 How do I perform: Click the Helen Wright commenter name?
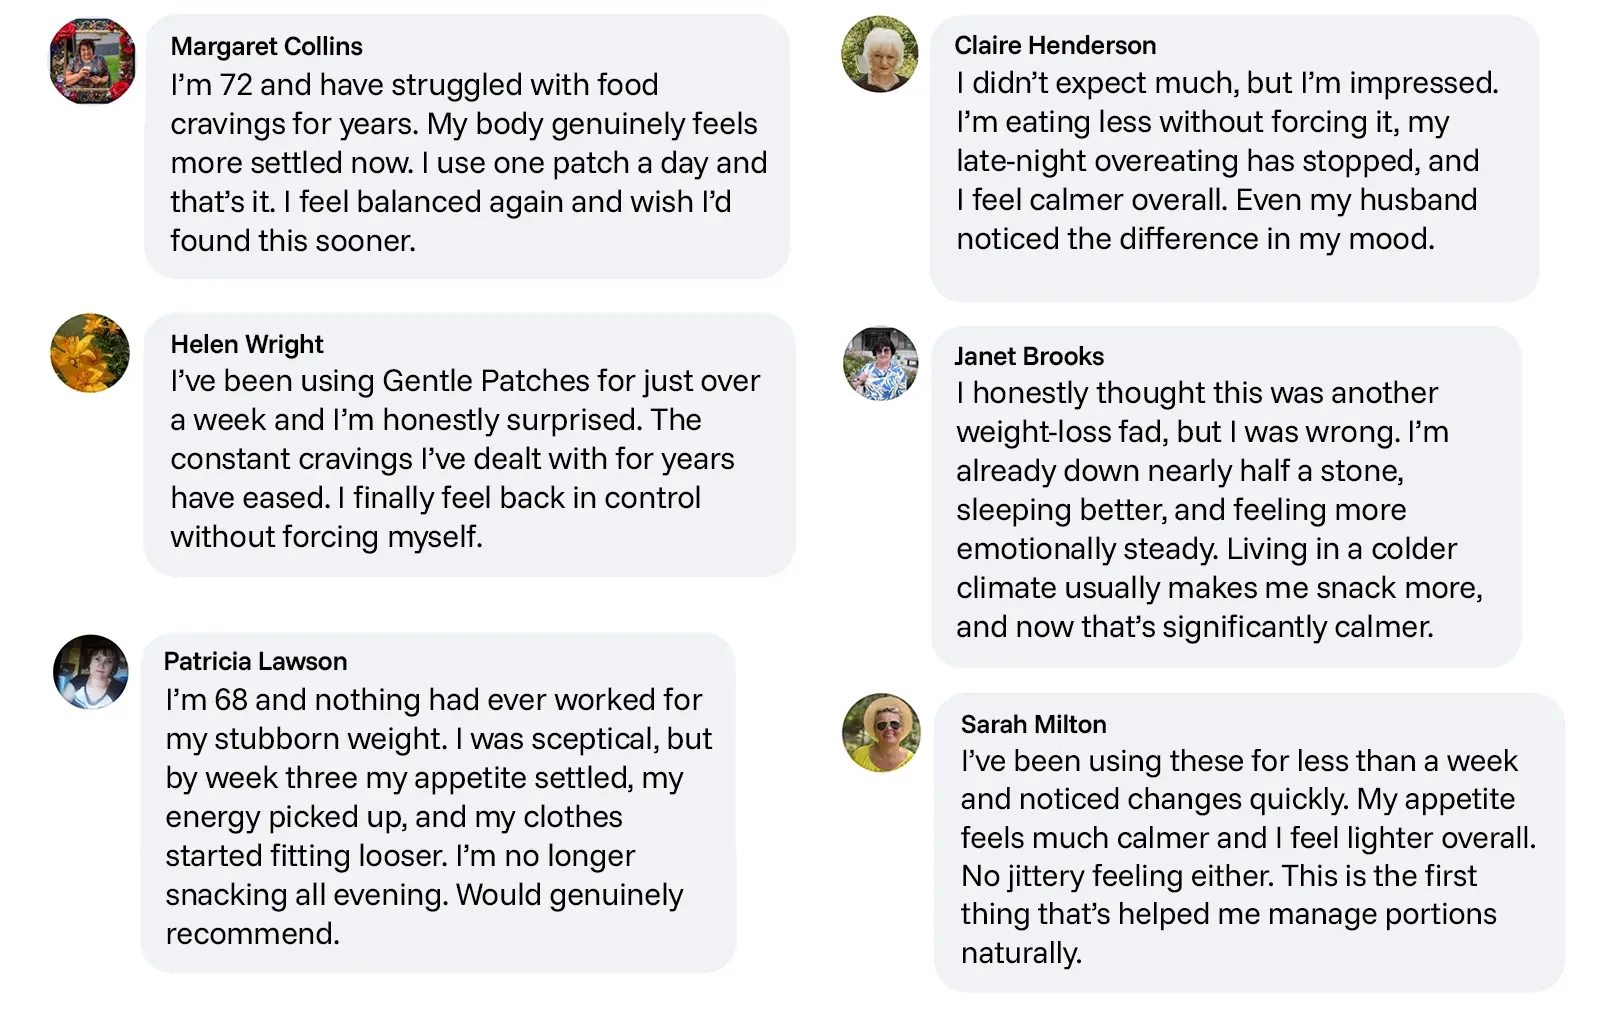[x=247, y=344]
